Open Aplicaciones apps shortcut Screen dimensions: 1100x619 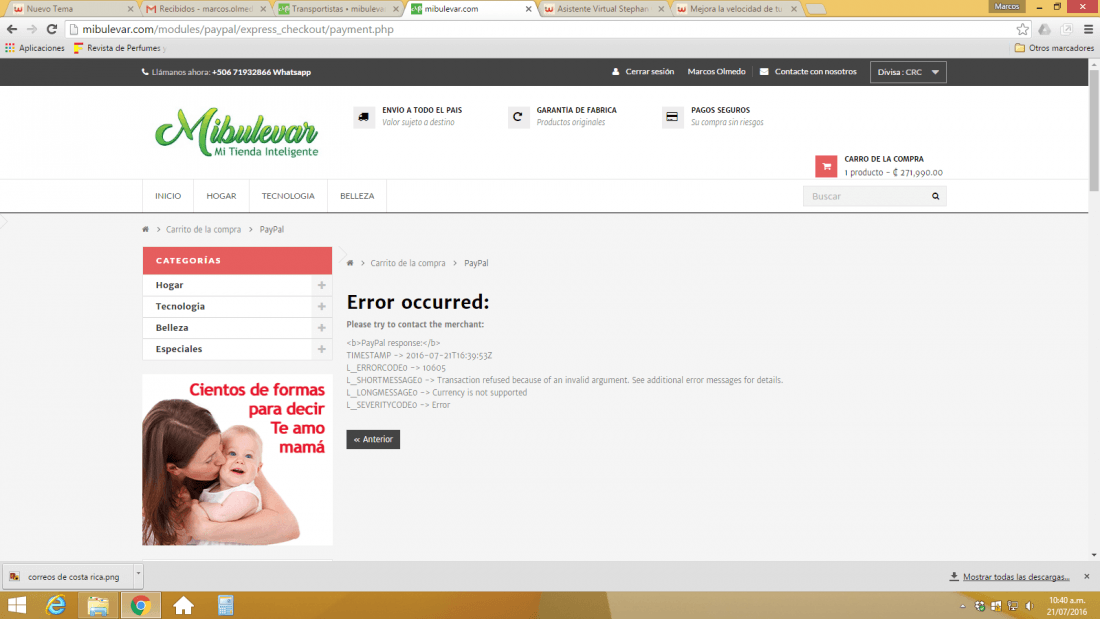pos(35,48)
